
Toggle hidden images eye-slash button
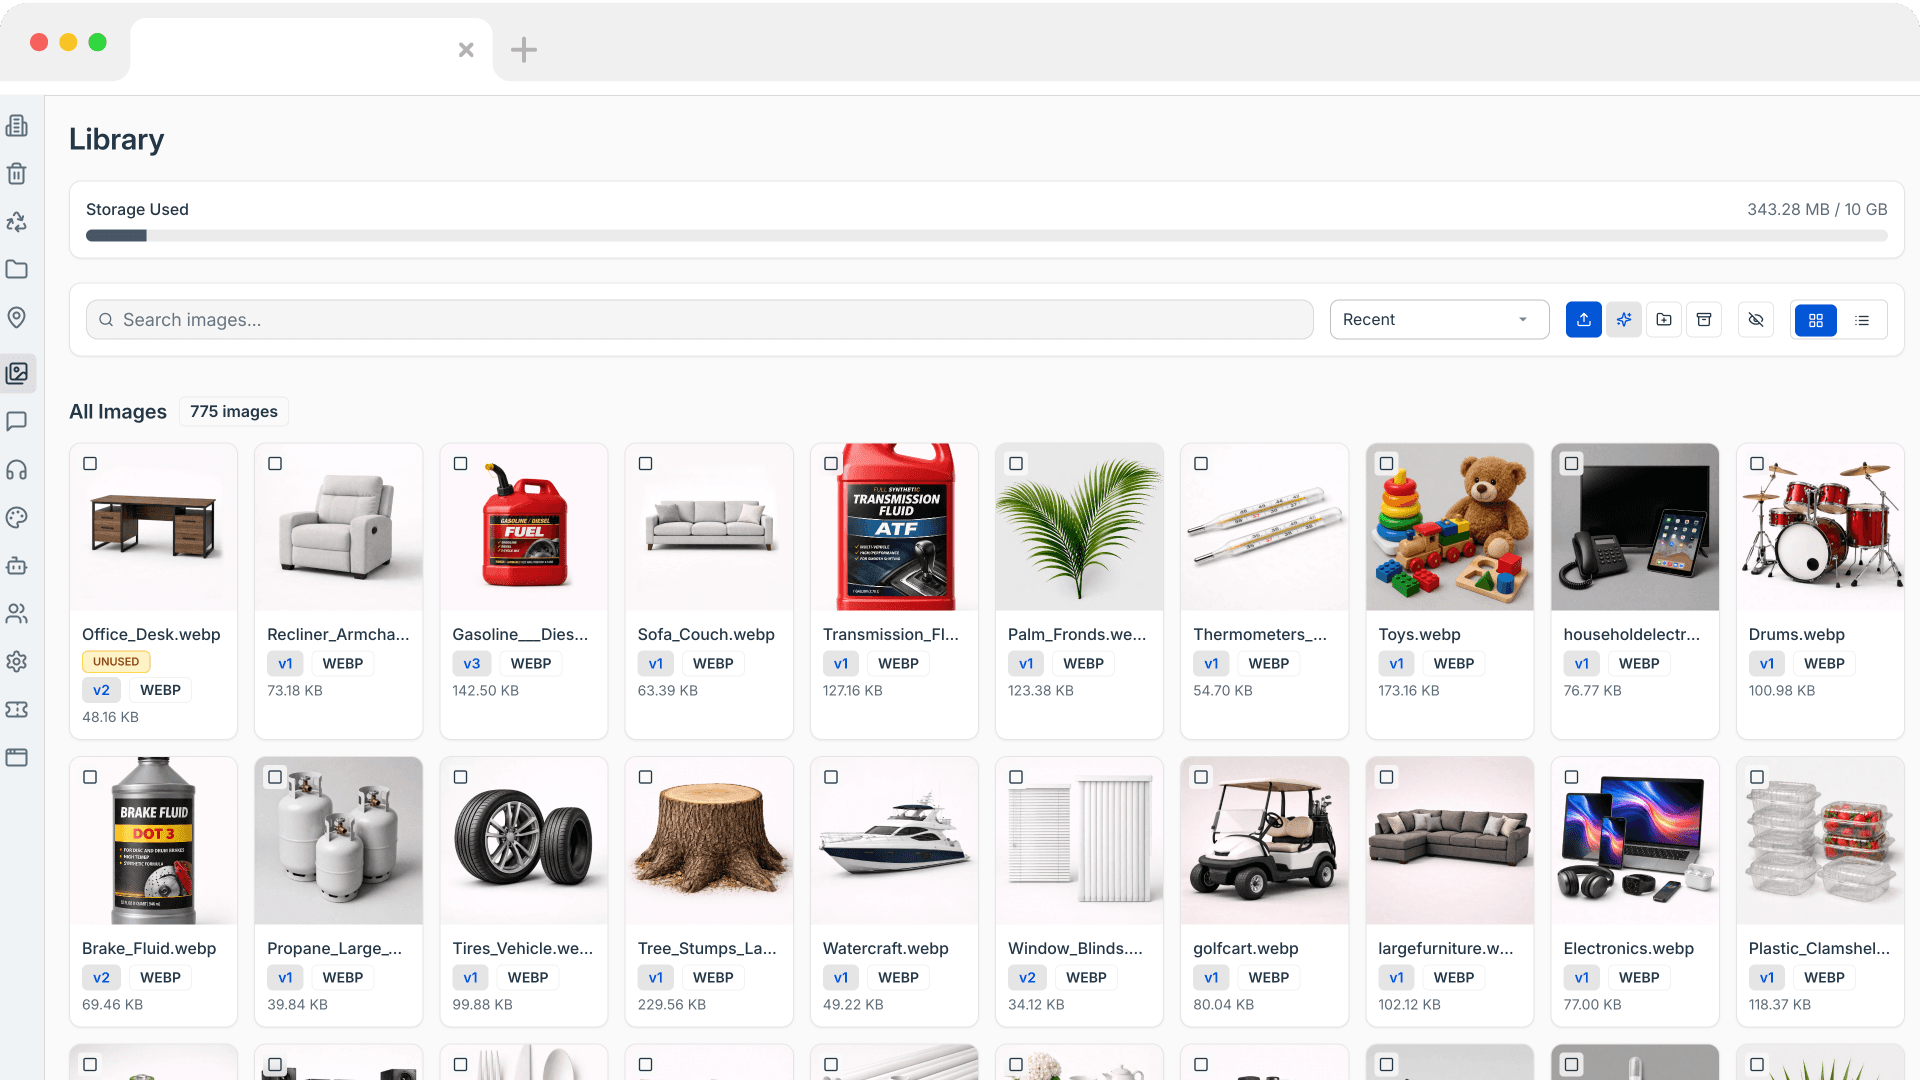(1756, 320)
